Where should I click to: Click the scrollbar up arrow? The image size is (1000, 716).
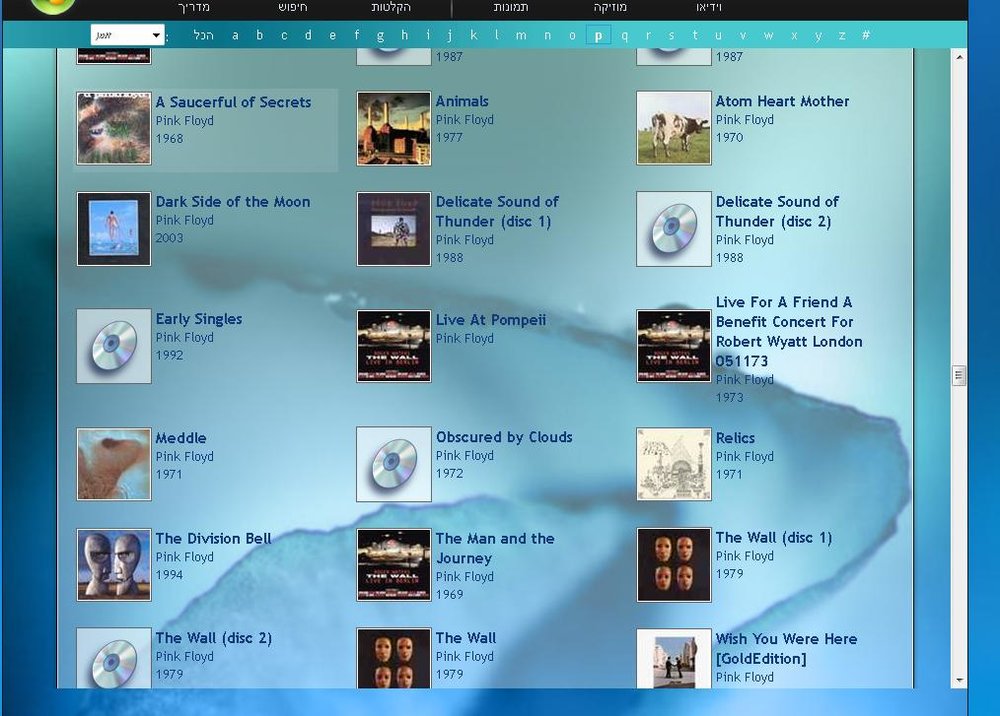point(959,57)
